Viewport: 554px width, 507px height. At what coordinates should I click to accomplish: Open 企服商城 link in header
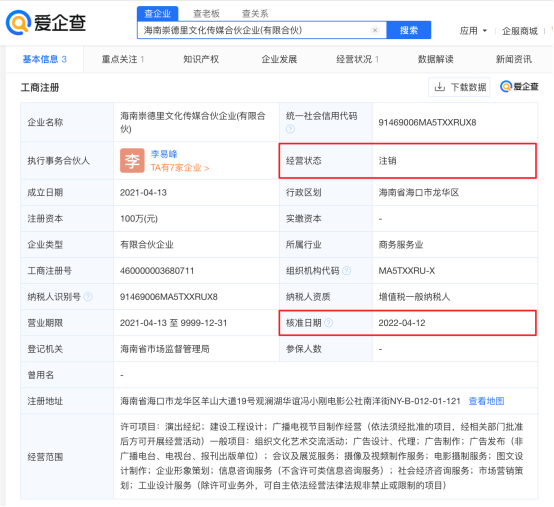(x=520, y=31)
